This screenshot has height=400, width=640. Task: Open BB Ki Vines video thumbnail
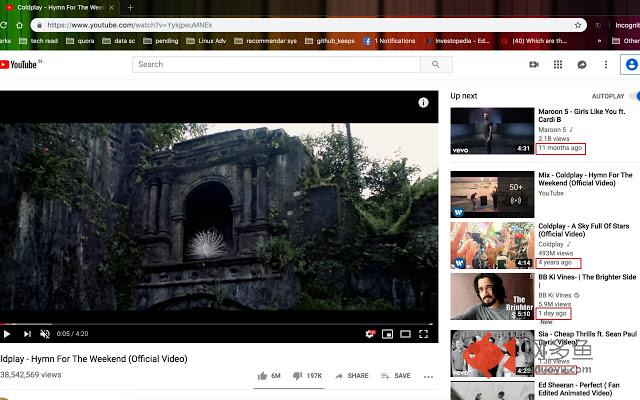click(492, 296)
